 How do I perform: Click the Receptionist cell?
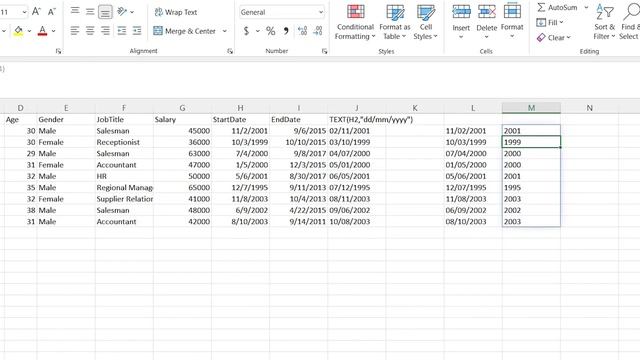point(124,142)
